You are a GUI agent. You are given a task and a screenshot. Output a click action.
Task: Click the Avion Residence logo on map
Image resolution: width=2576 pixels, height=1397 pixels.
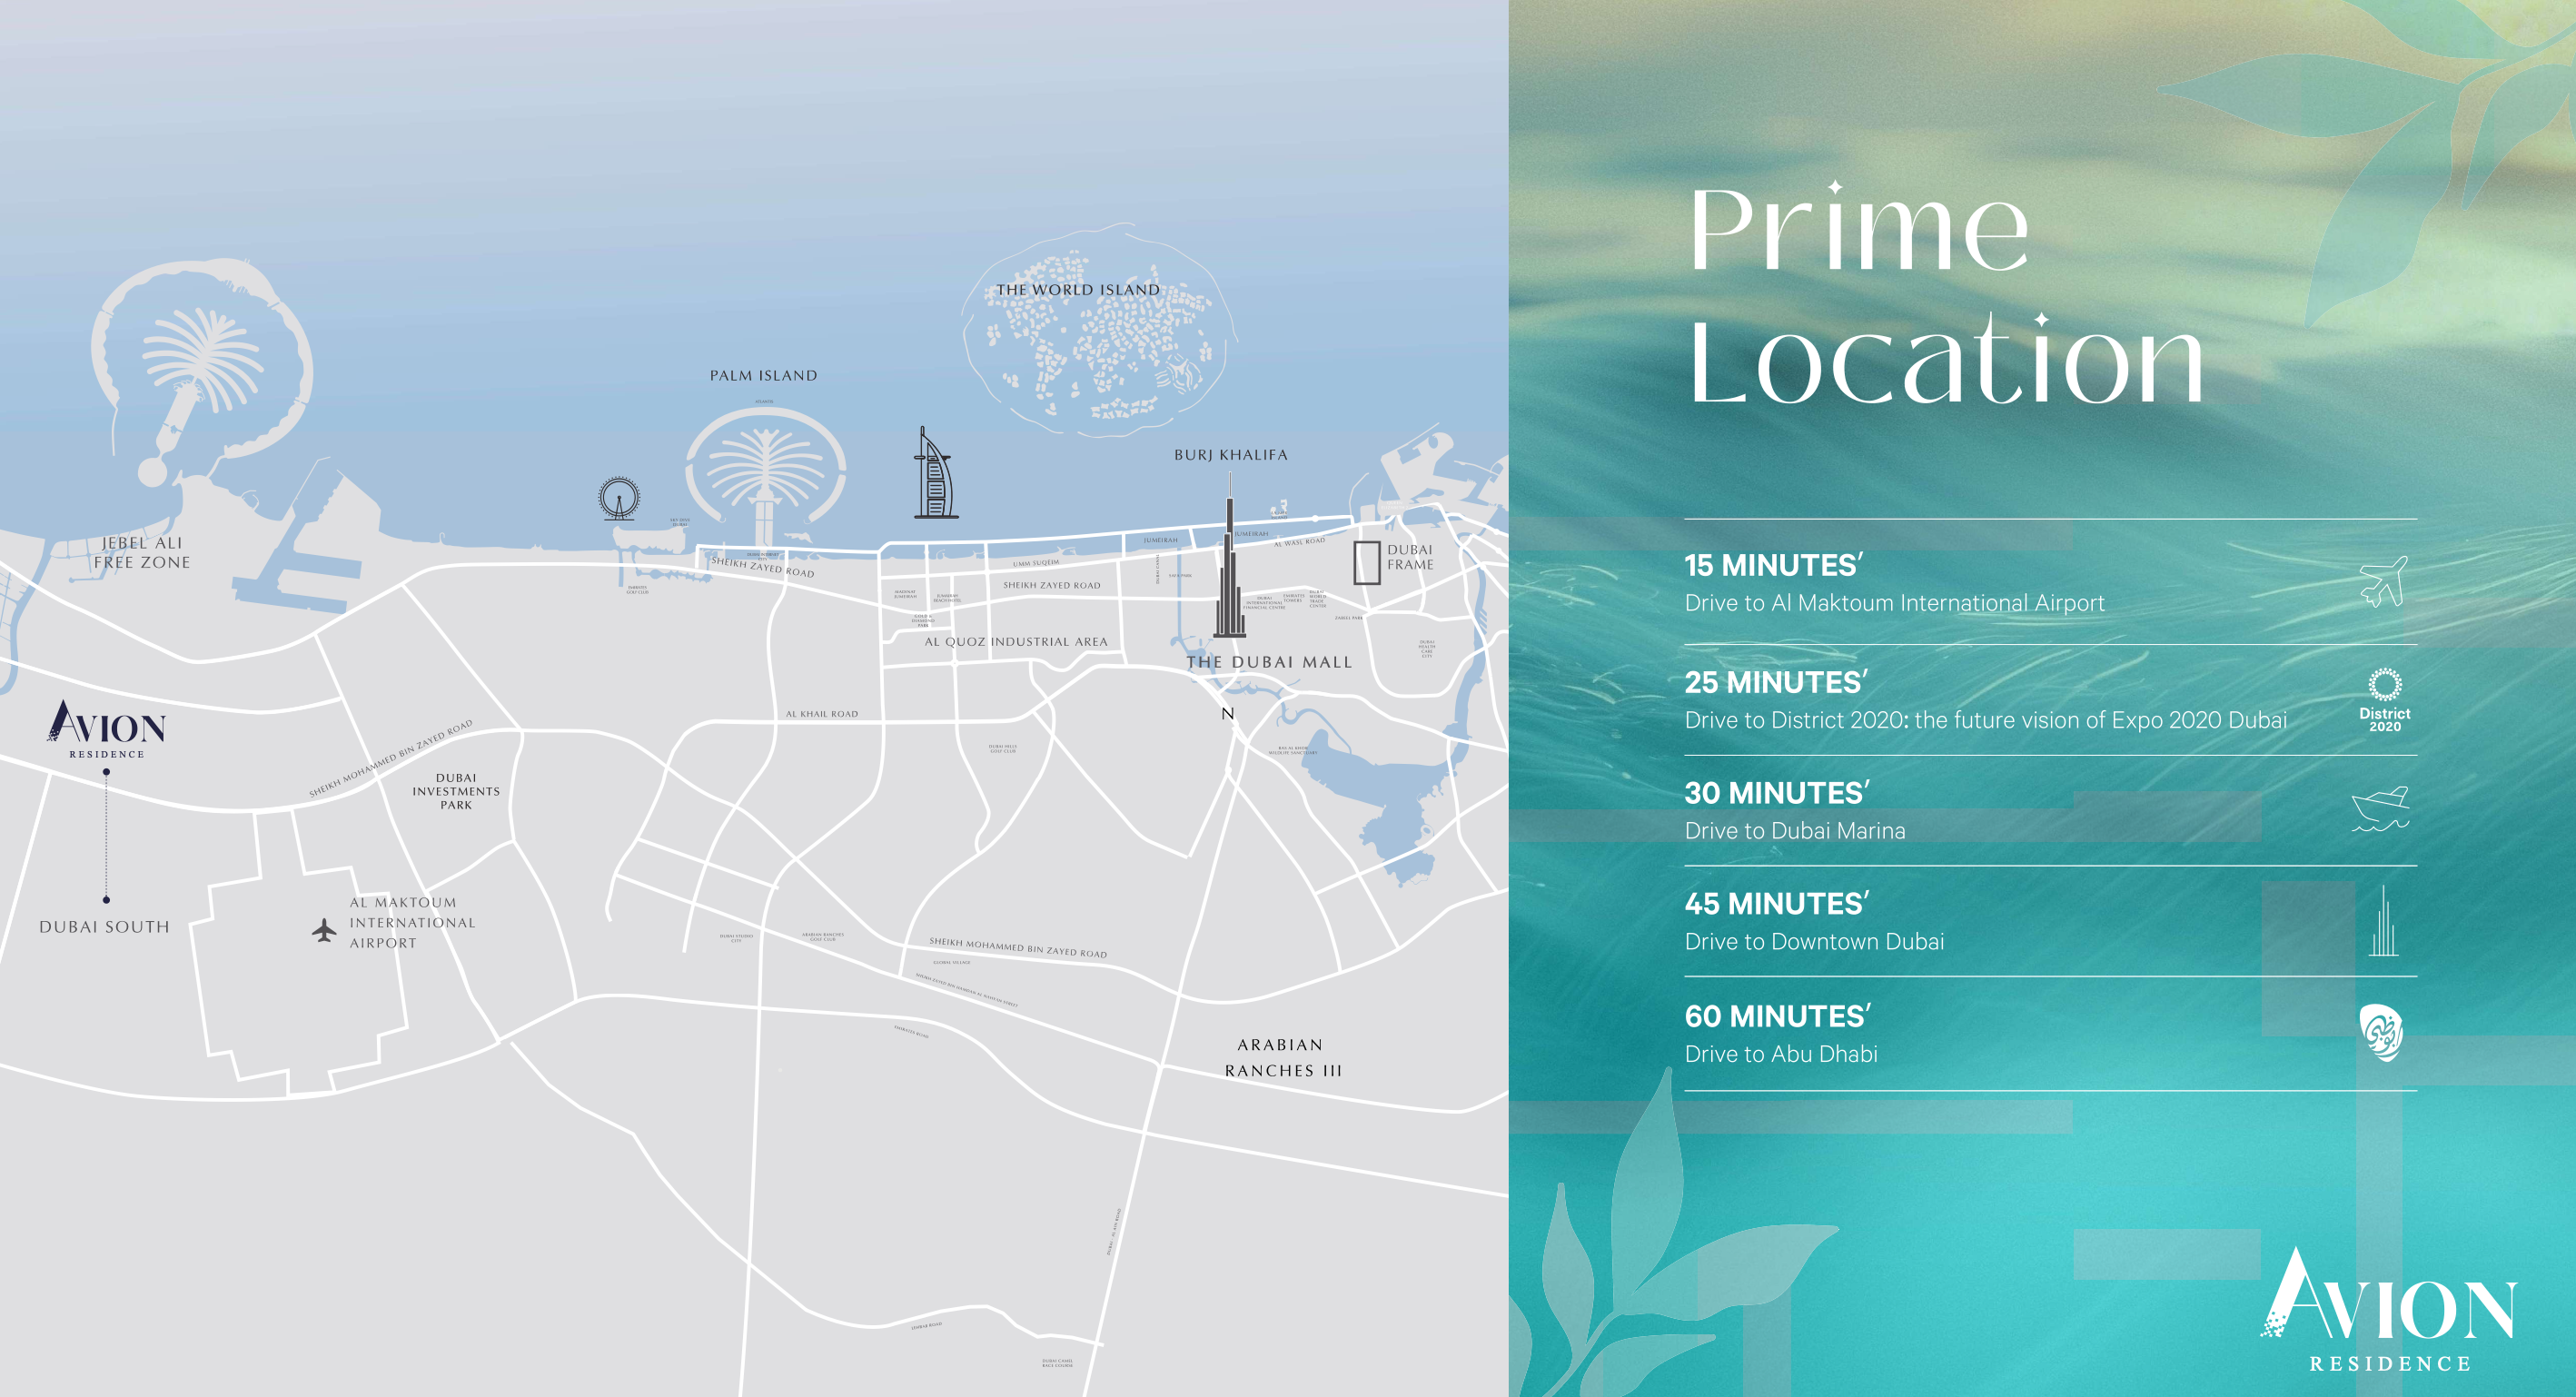click(107, 729)
